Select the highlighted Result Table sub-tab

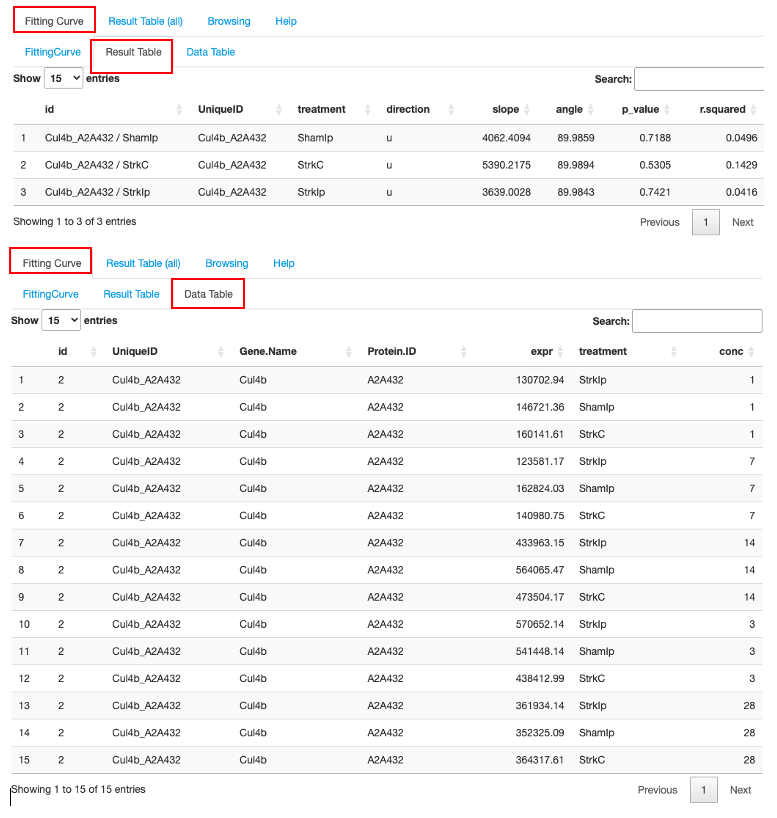[134, 52]
